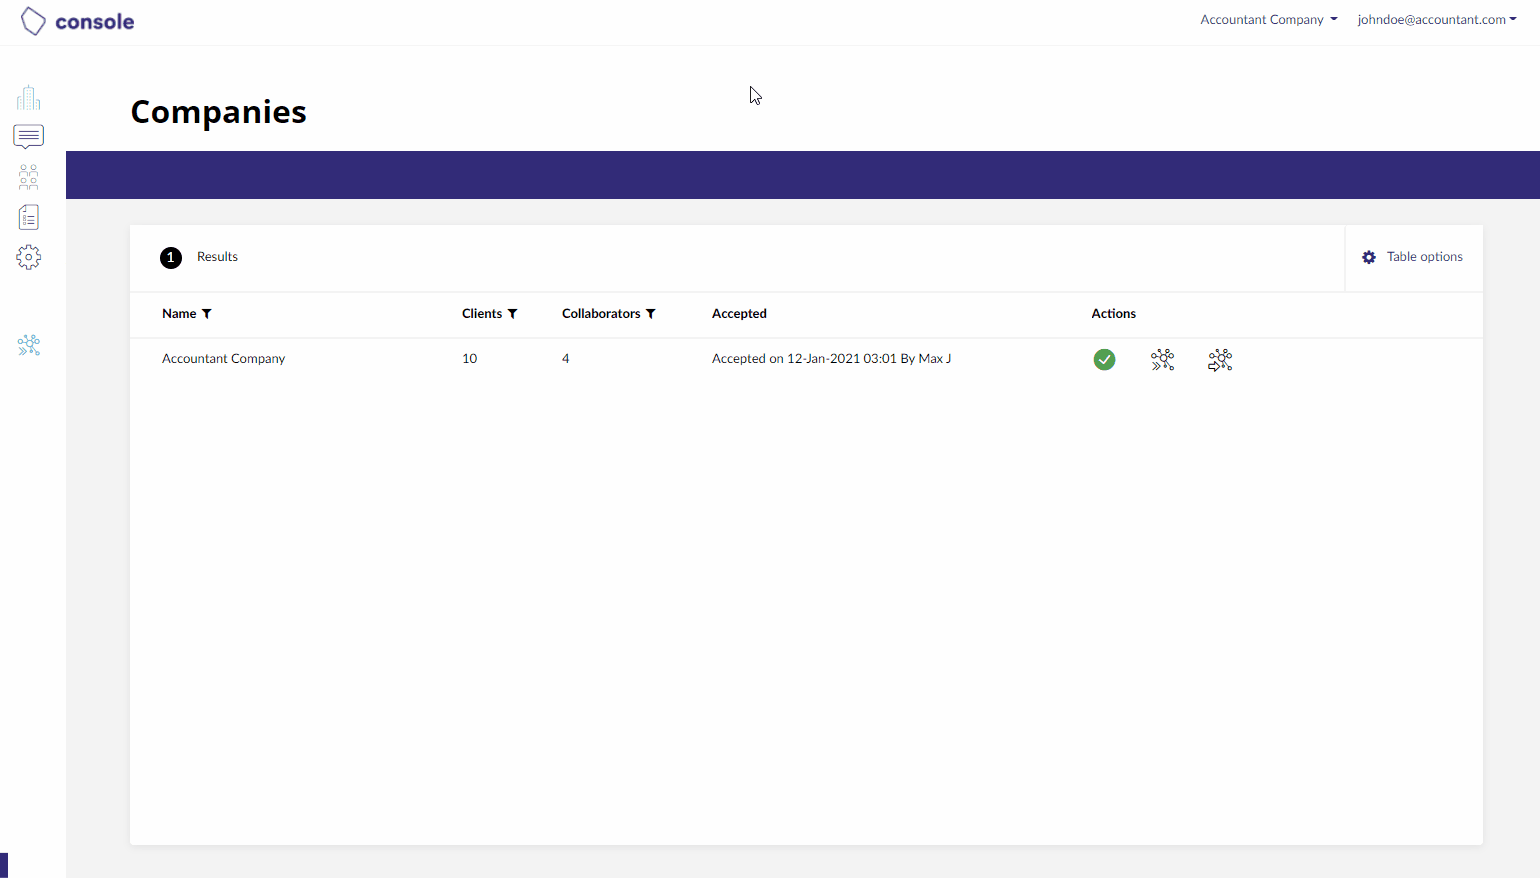Click the Accepted on 12-Jan-2021 text
The width and height of the screenshot is (1540, 878).
pyautogui.click(x=831, y=359)
